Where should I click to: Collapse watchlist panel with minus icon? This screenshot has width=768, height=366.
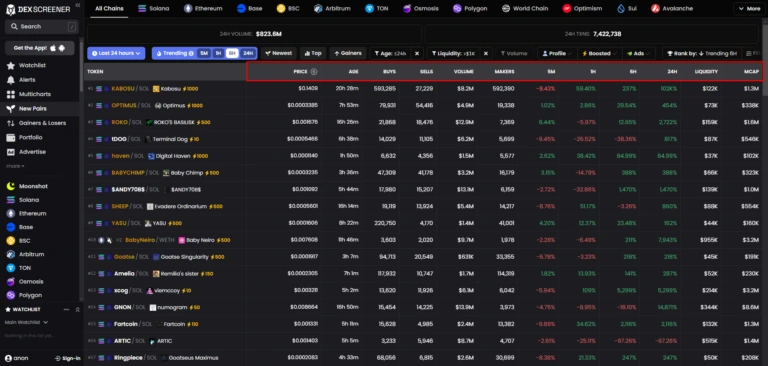click(x=67, y=310)
